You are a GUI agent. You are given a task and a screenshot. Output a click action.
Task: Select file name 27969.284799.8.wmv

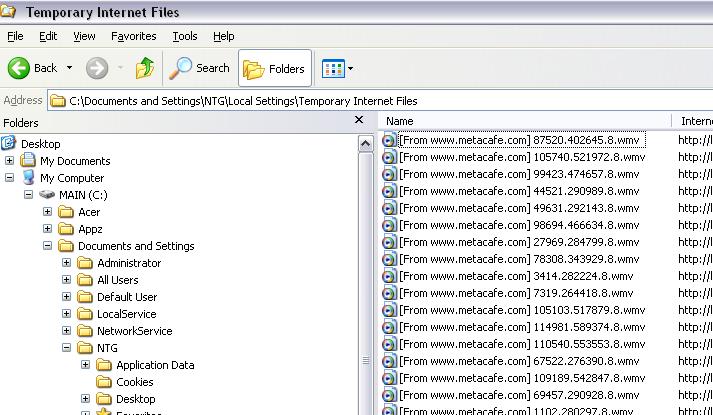519,242
